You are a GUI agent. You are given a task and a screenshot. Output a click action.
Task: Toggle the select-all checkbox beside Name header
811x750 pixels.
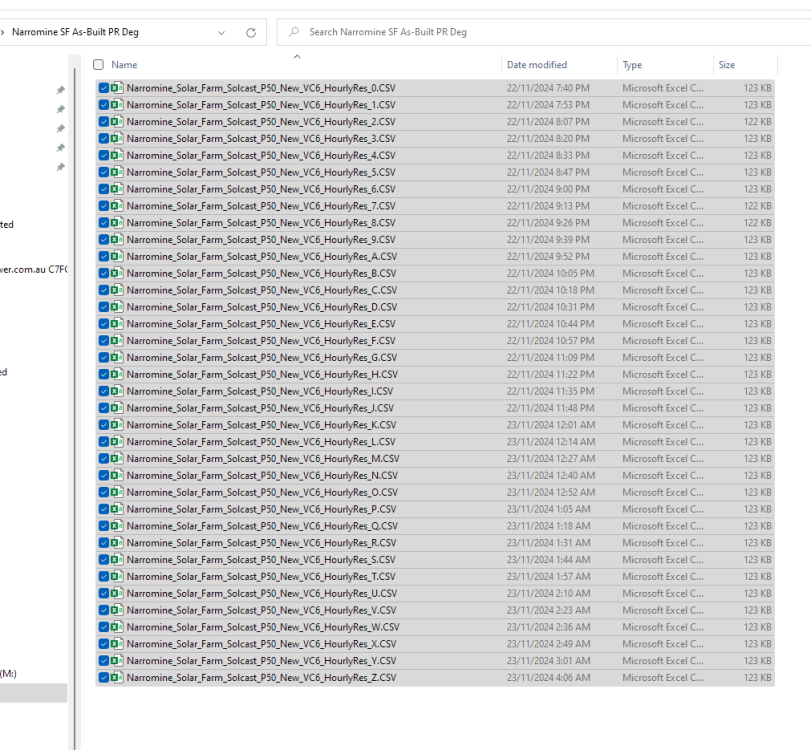point(98,65)
